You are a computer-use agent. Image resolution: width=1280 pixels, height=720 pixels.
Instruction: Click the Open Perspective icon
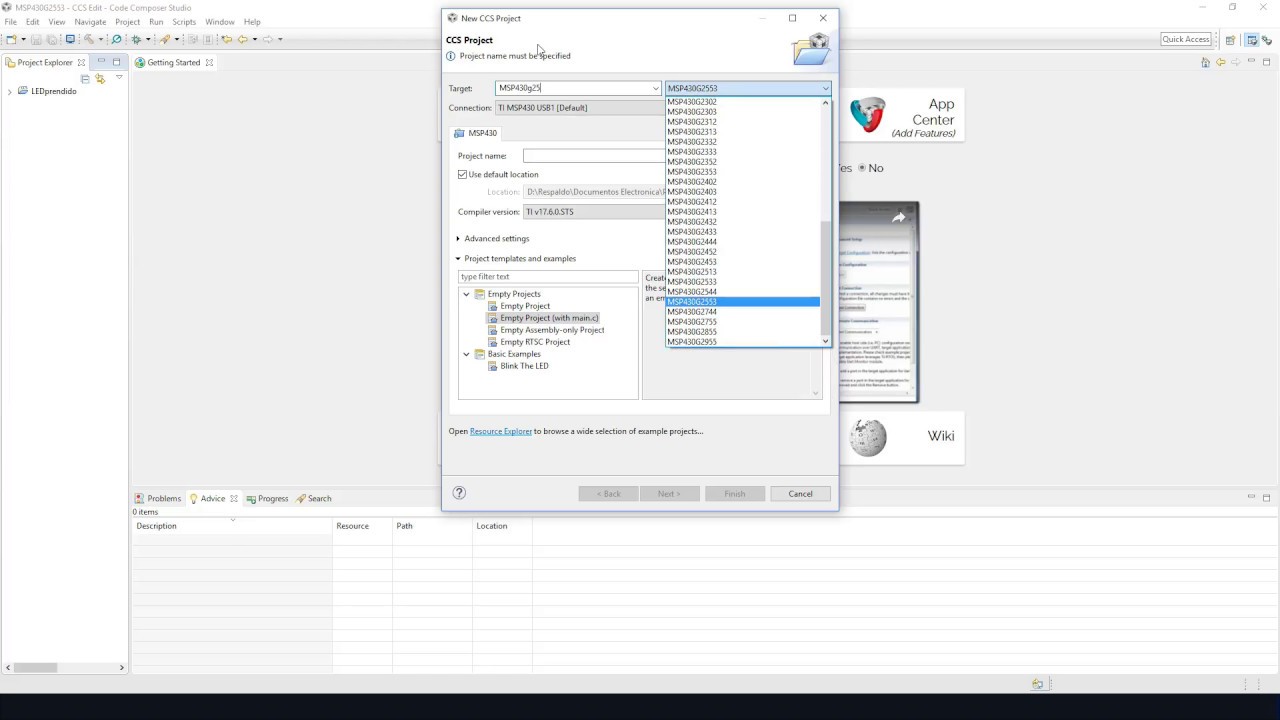point(1230,40)
